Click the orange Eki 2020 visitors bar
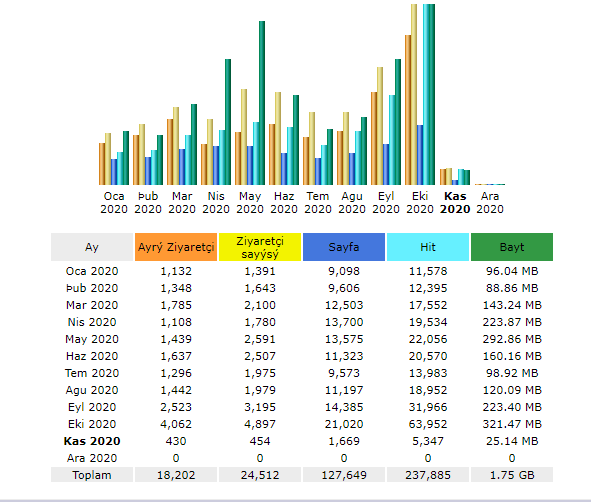The width and height of the screenshot is (591, 502). coord(408,110)
